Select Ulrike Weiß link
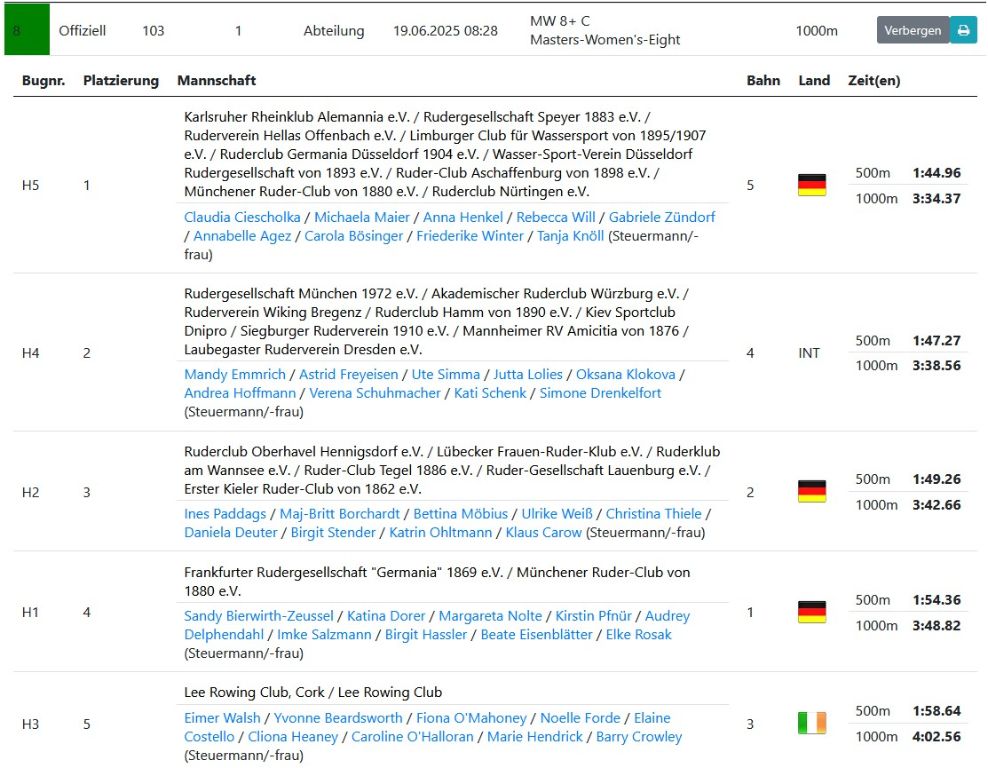The height and width of the screenshot is (768, 988). click(x=557, y=514)
